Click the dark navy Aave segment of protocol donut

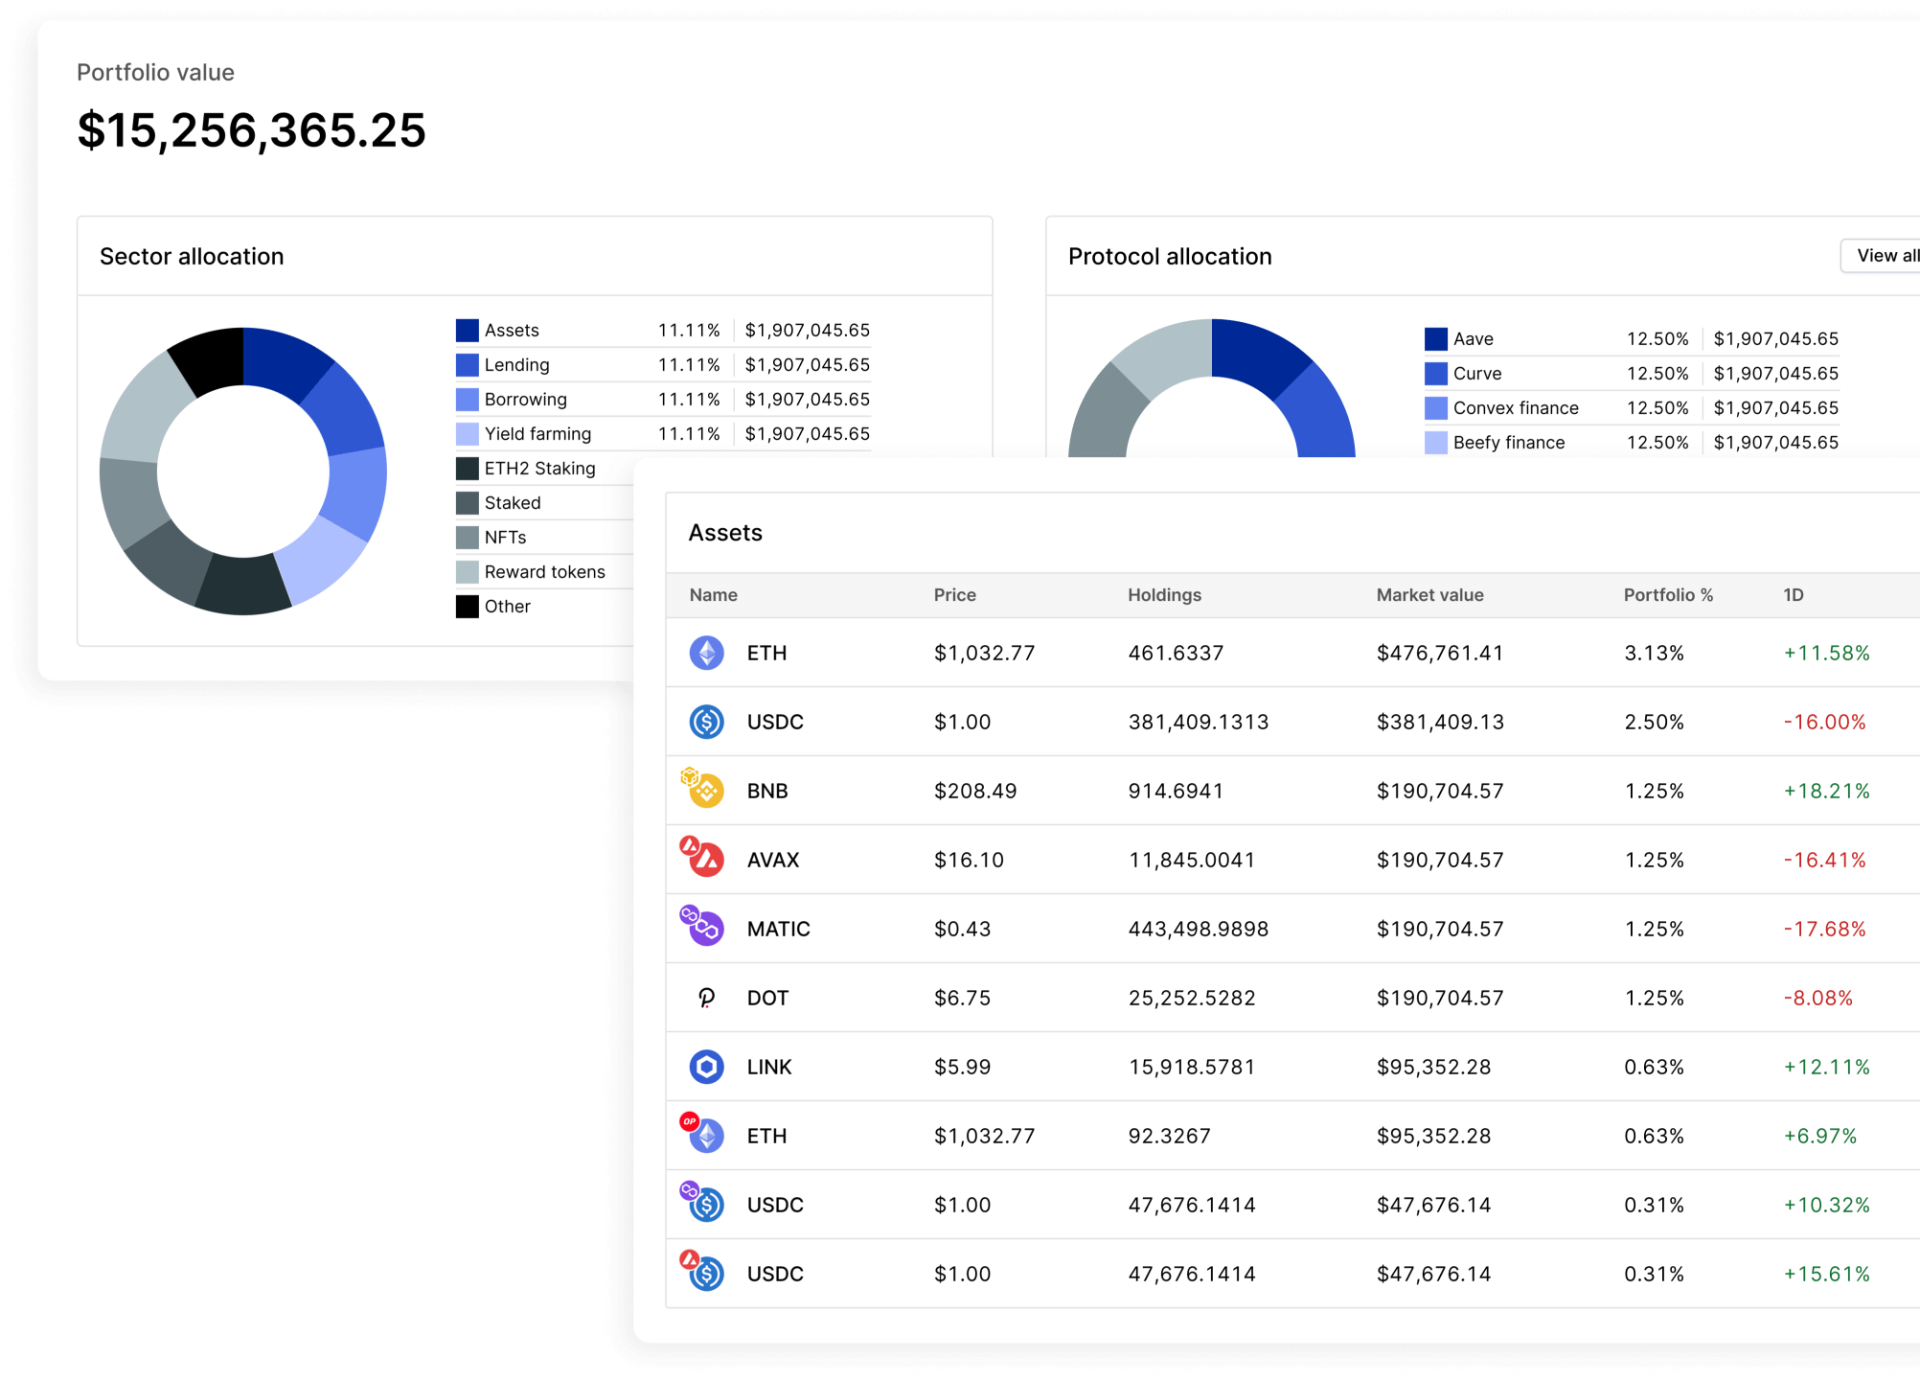1257,355
